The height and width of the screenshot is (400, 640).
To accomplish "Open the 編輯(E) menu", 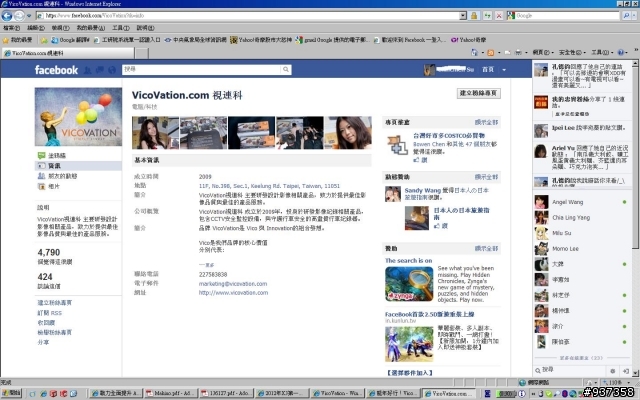I will click(x=36, y=28).
